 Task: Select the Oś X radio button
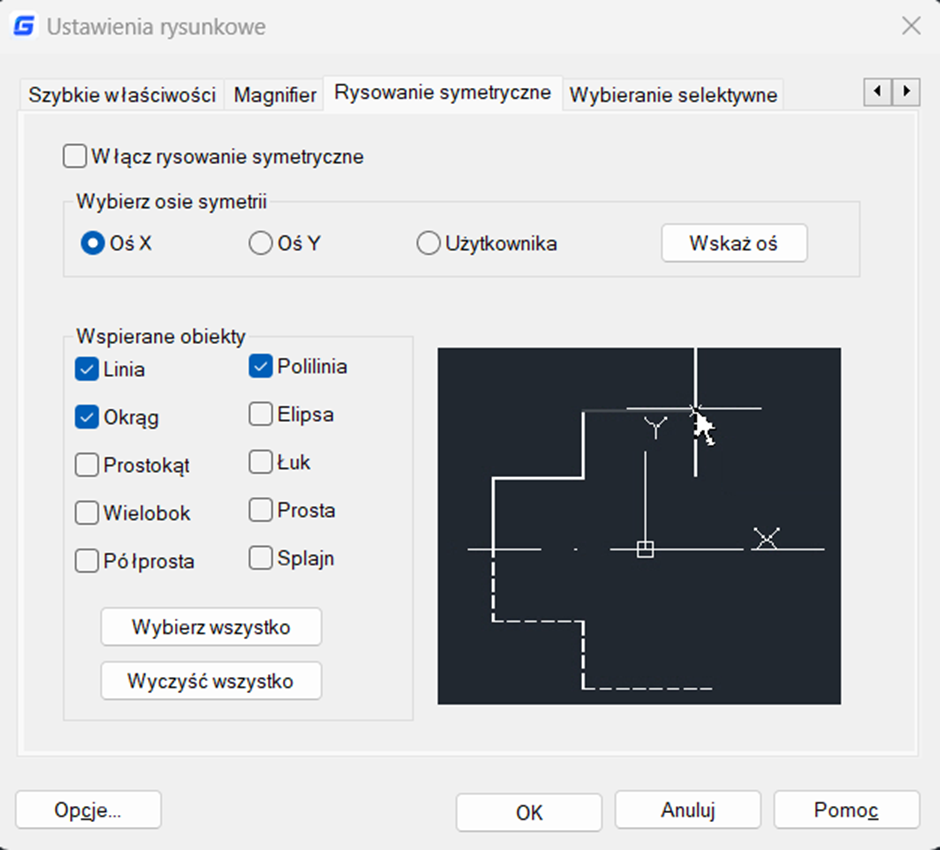pos(93,243)
